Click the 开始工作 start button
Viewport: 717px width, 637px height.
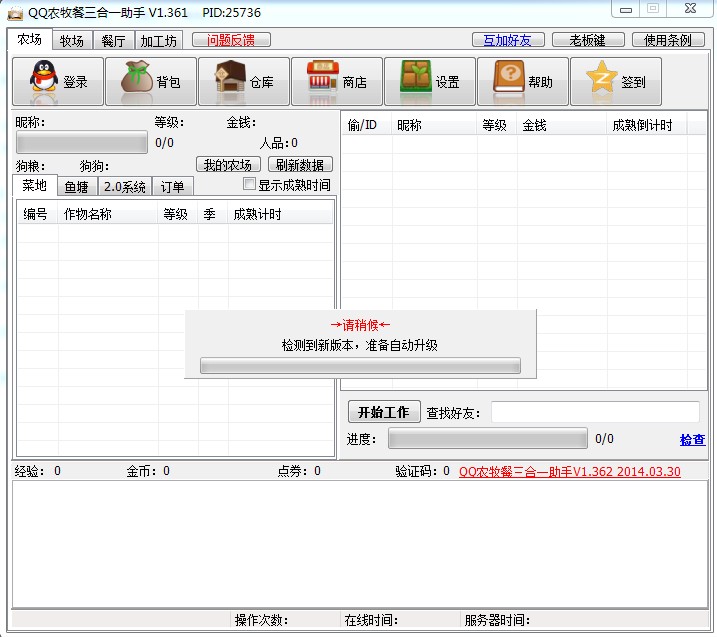(384, 412)
